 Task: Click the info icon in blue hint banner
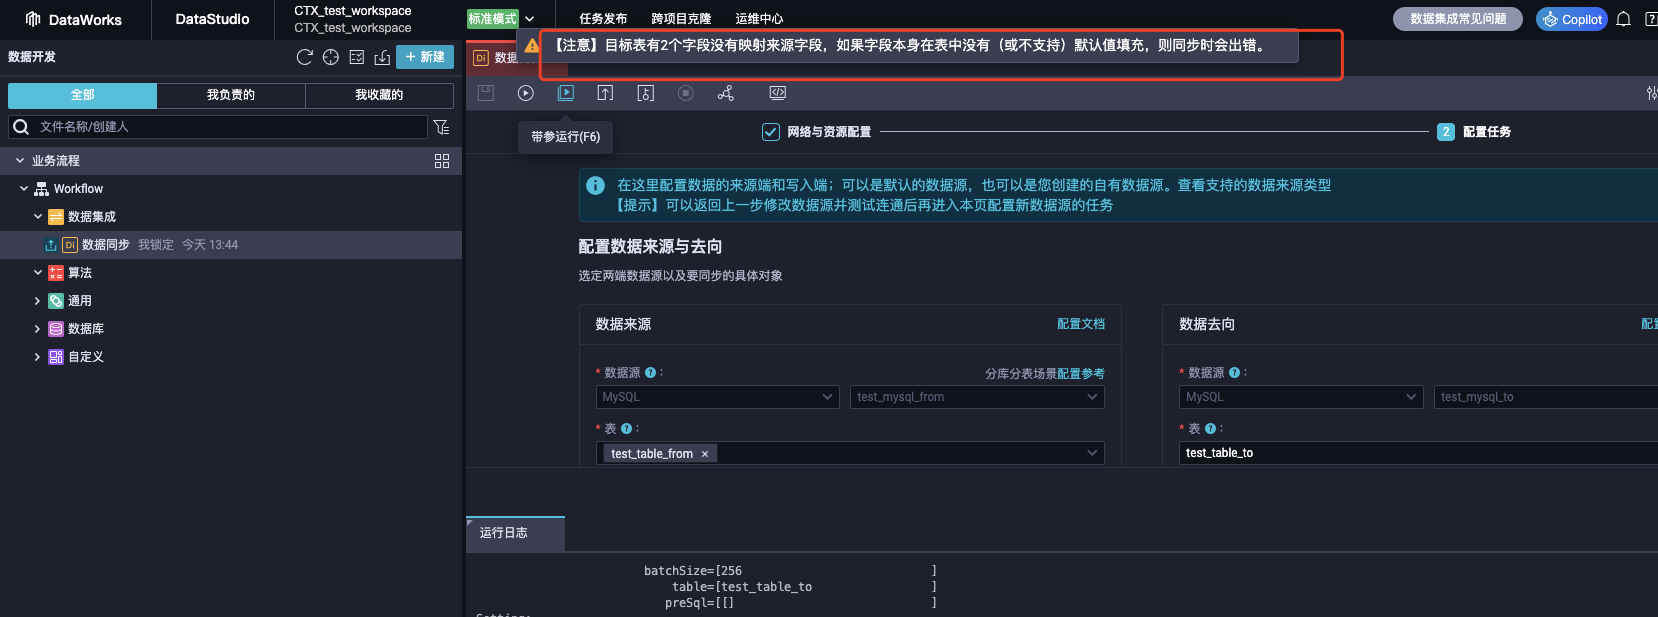pyautogui.click(x=595, y=185)
